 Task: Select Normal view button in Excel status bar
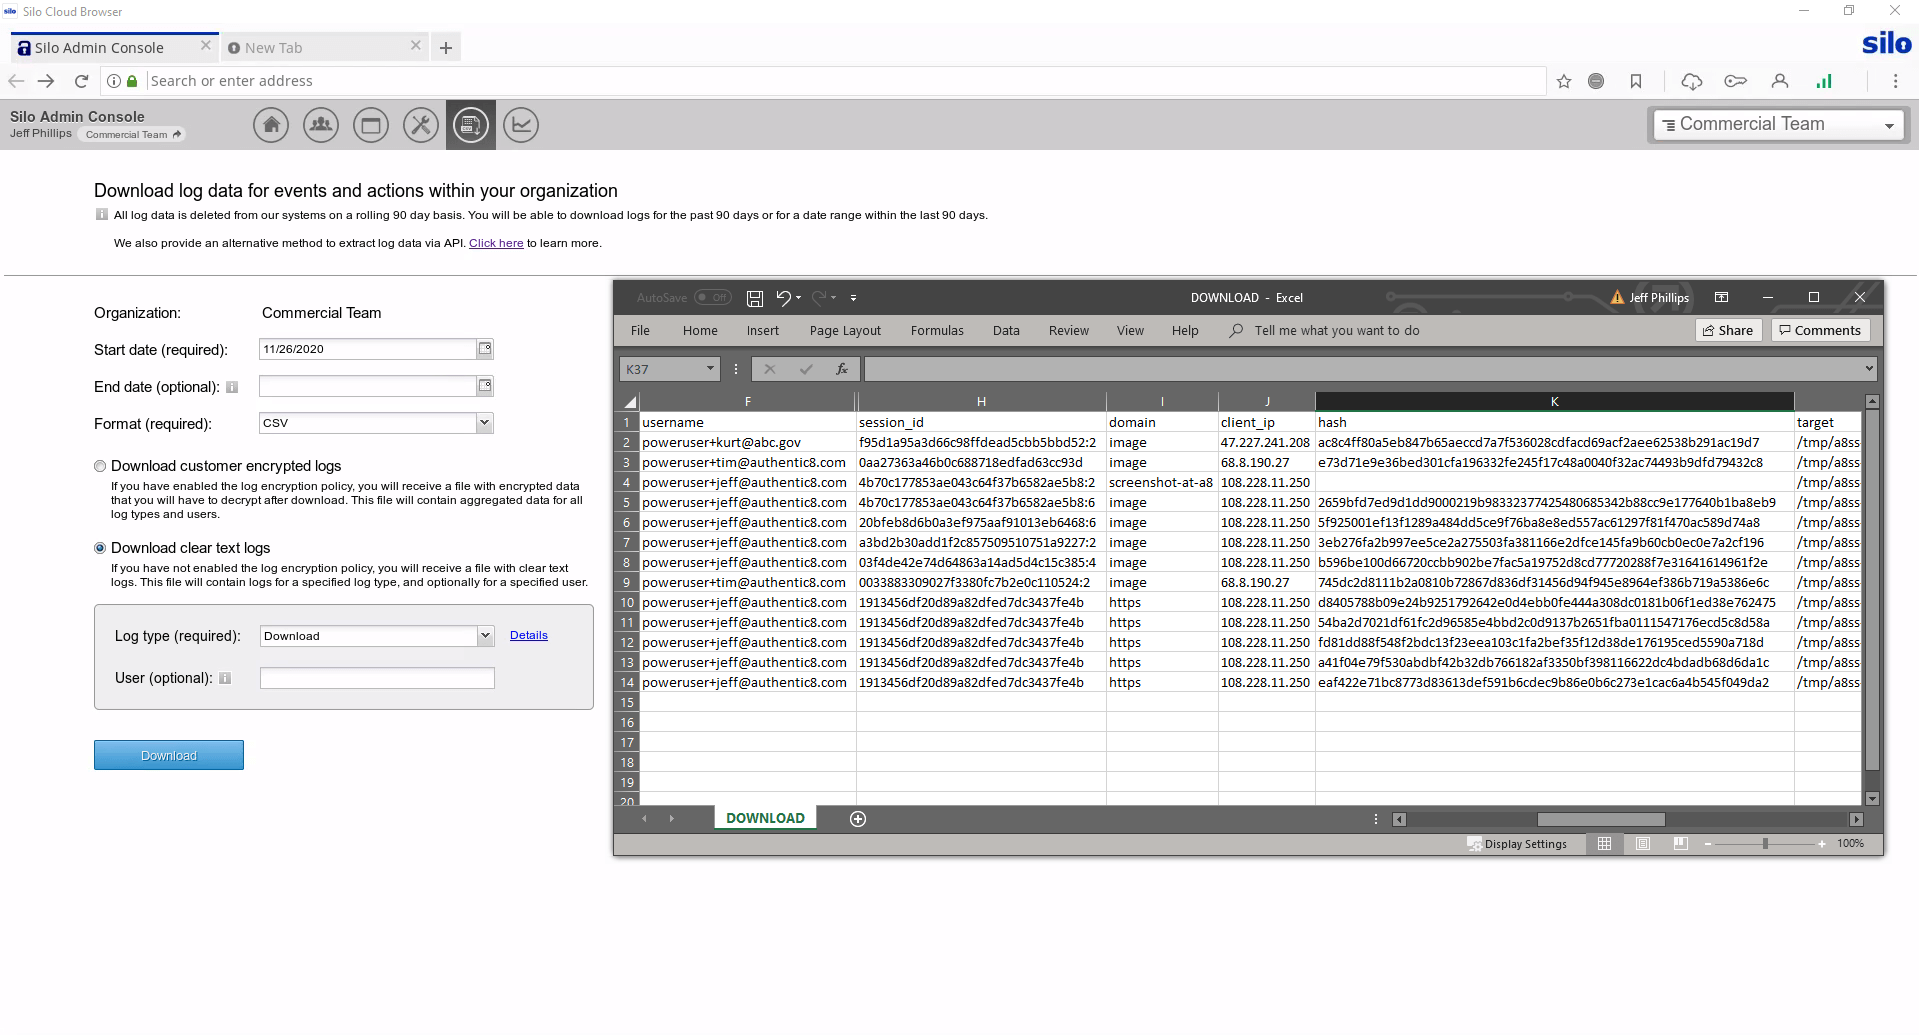[x=1605, y=844]
